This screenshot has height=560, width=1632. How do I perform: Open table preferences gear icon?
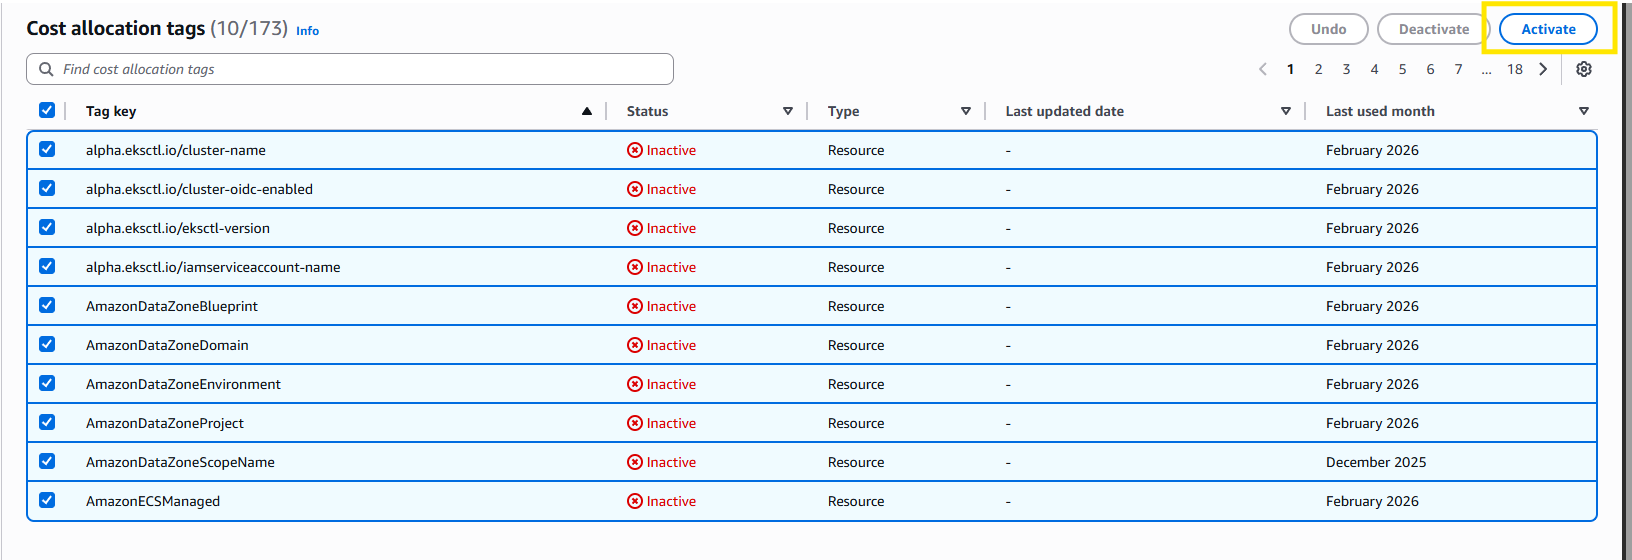1584,69
